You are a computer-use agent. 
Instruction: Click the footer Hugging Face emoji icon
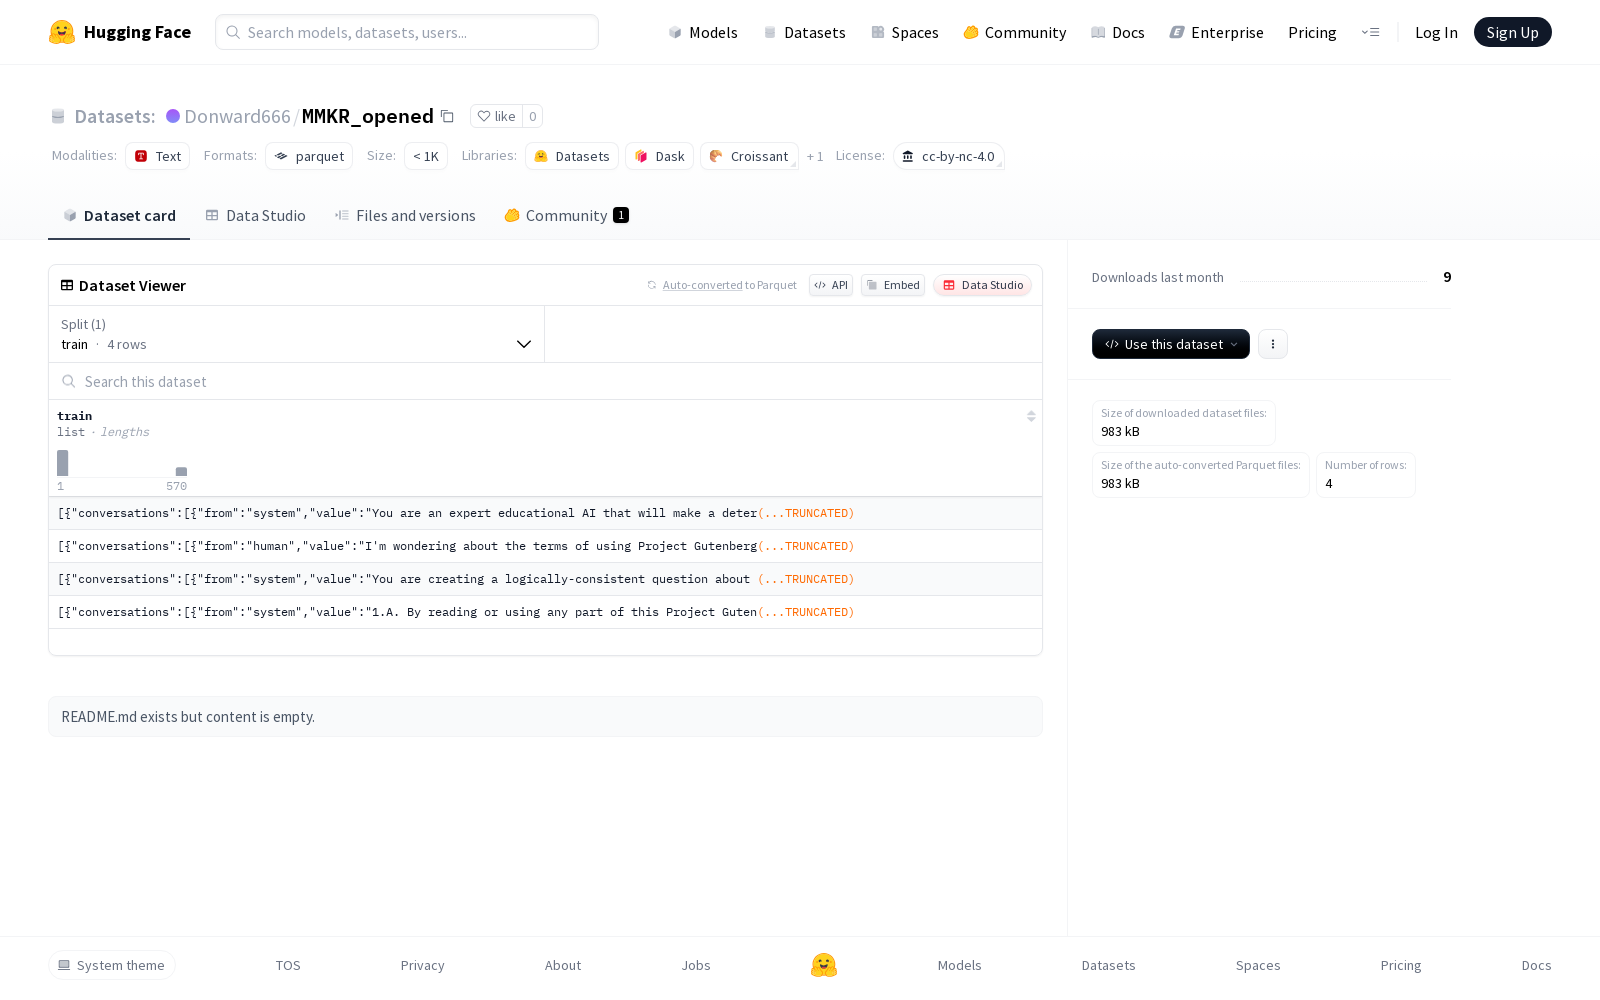(x=824, y=965)
